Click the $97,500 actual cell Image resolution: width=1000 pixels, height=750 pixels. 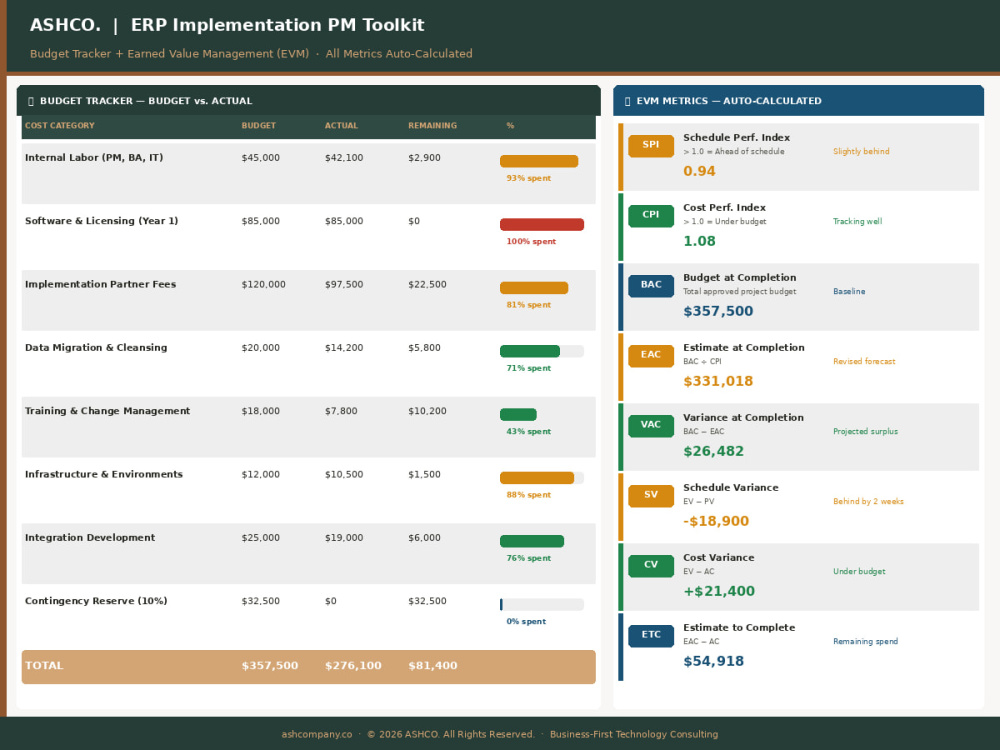pyautogui.click(x=344, y=284)
